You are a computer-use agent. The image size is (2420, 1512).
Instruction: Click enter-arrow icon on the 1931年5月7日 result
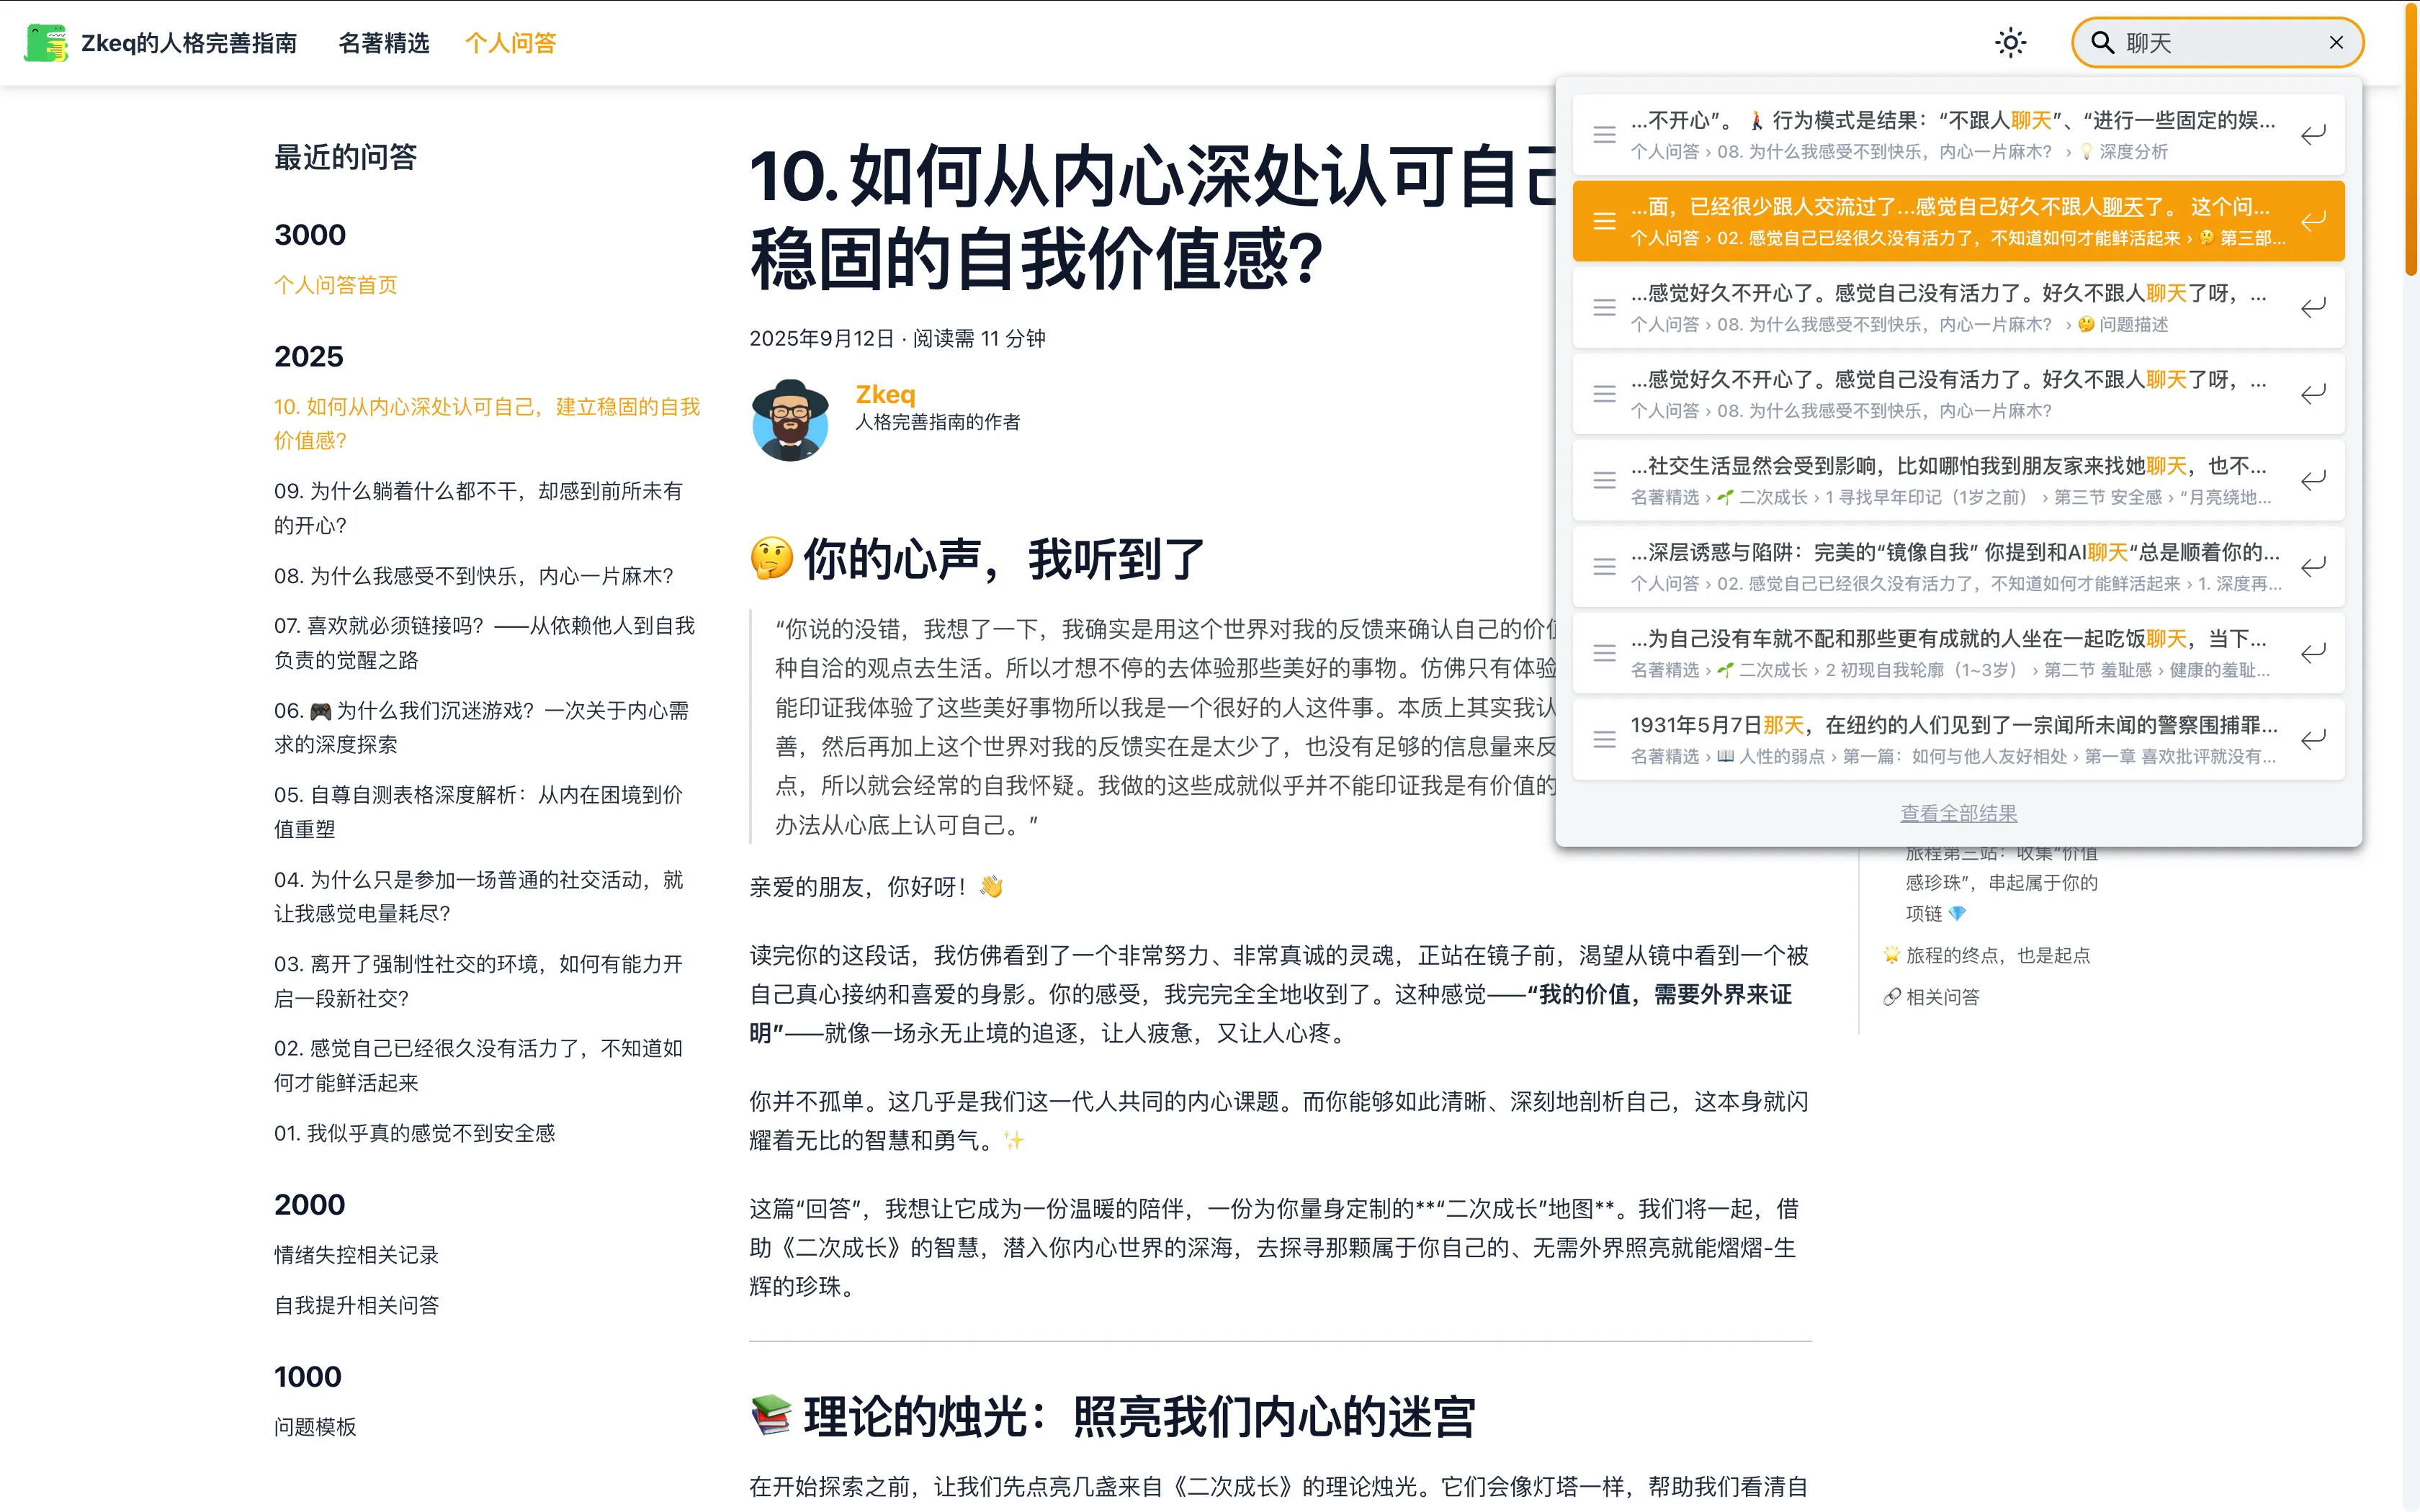pos(2313,739)
